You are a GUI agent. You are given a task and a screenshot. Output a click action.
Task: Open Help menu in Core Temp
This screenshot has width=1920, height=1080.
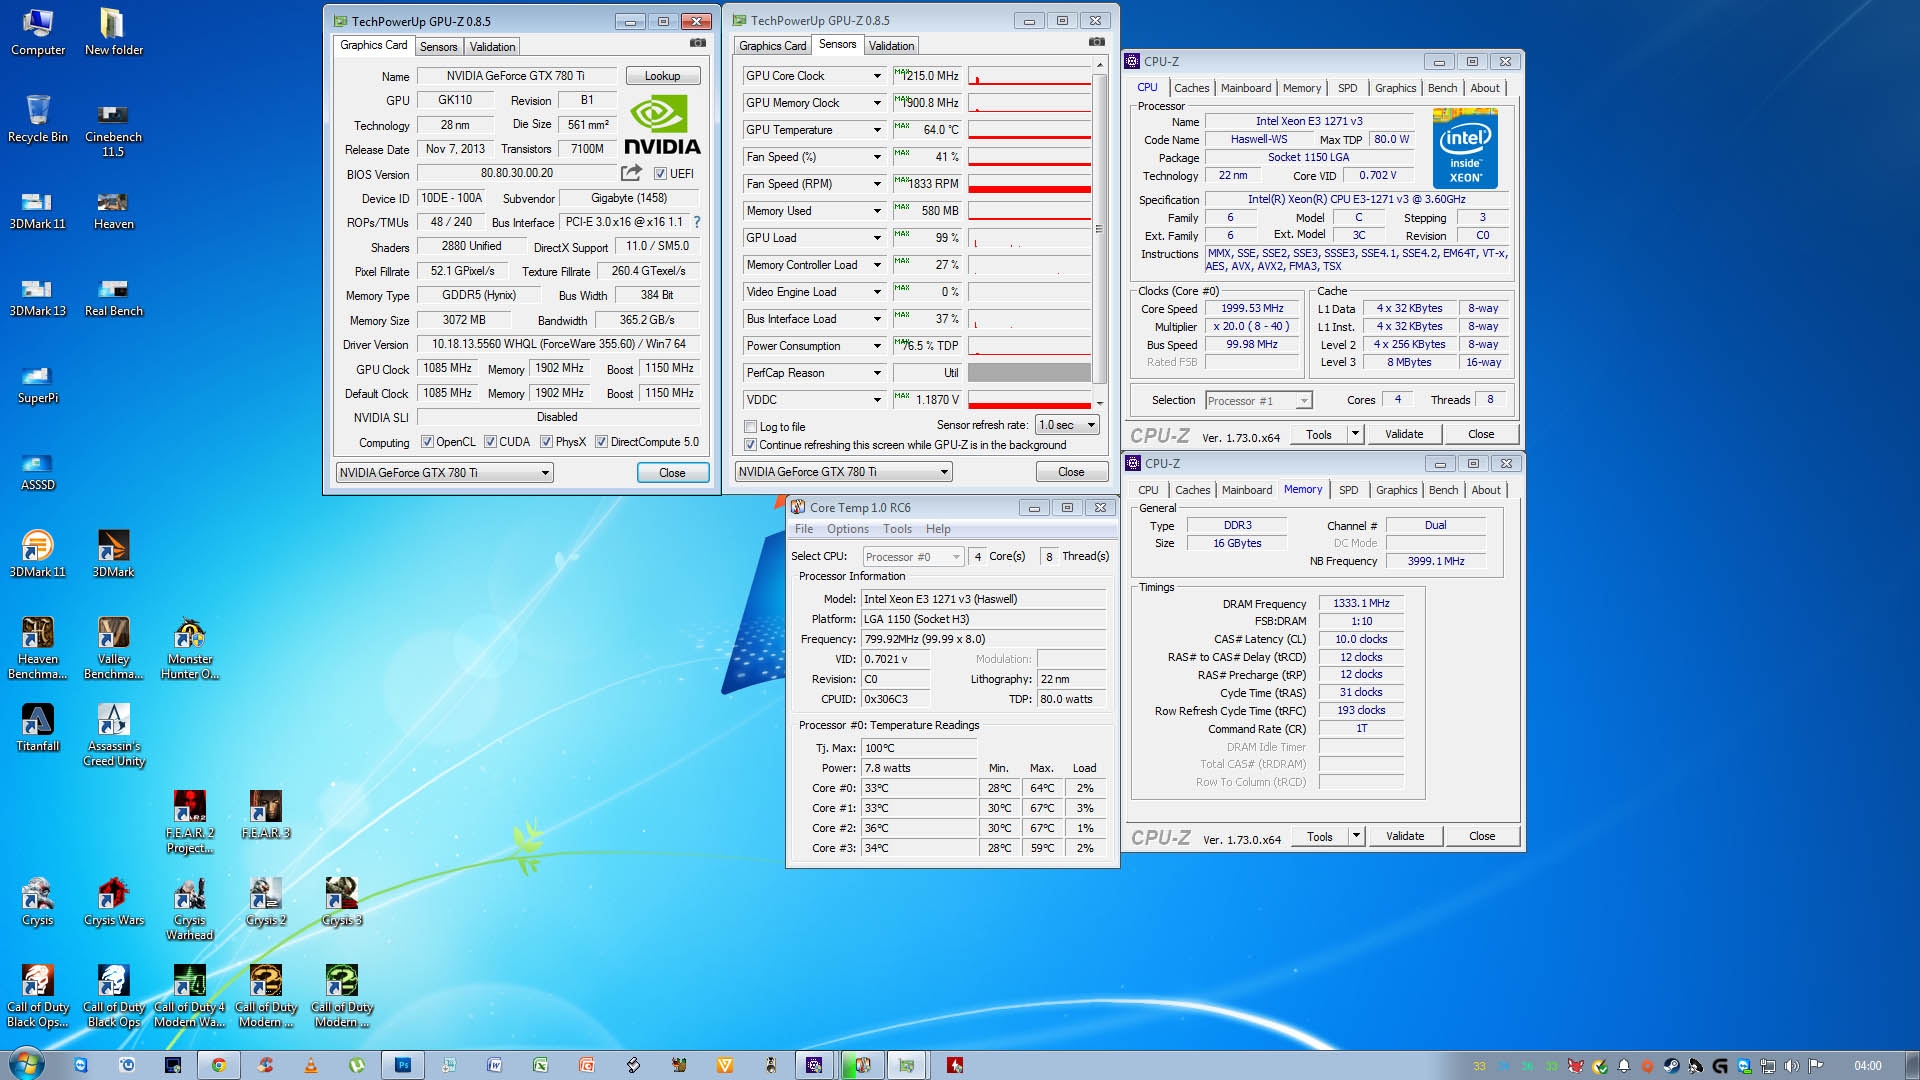point(938,529)
